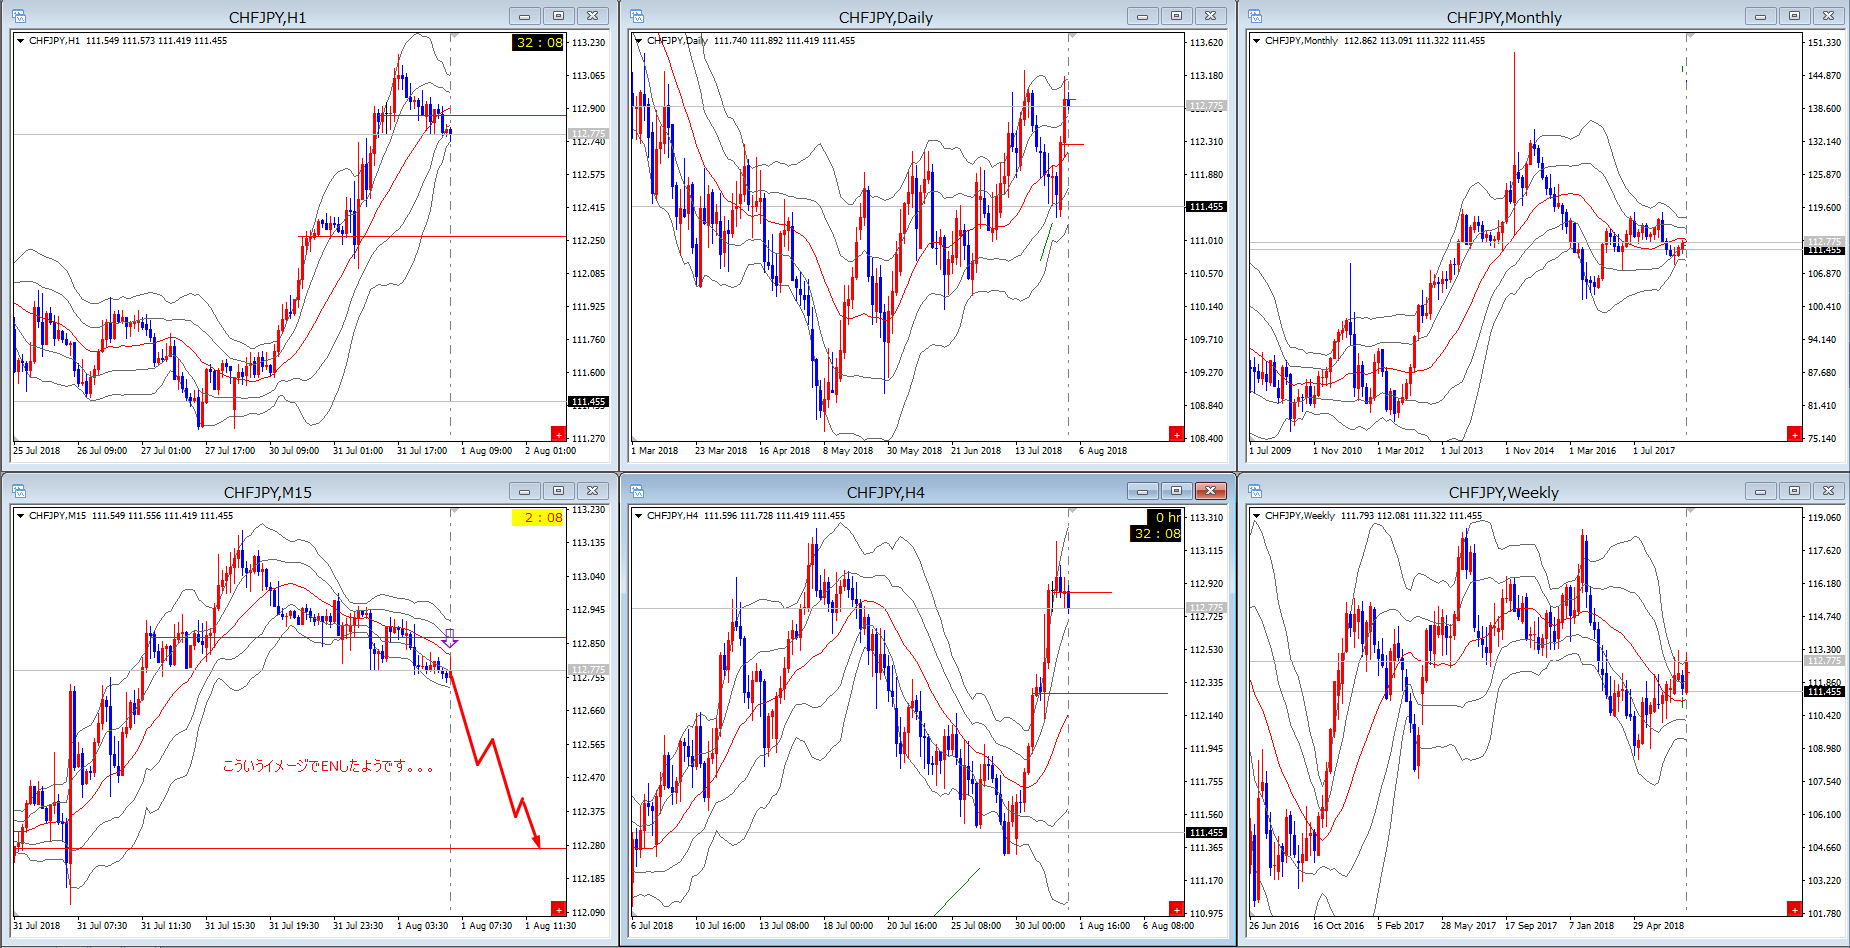1850x948 pixels.
Task: Expand the triangle menu beside CHFJPY,H1 label
Action: tap(20, 41)
